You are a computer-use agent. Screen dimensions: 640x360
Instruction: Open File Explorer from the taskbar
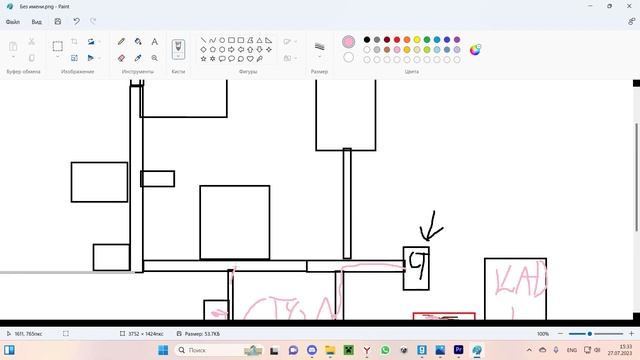click(x=330, y=350)
